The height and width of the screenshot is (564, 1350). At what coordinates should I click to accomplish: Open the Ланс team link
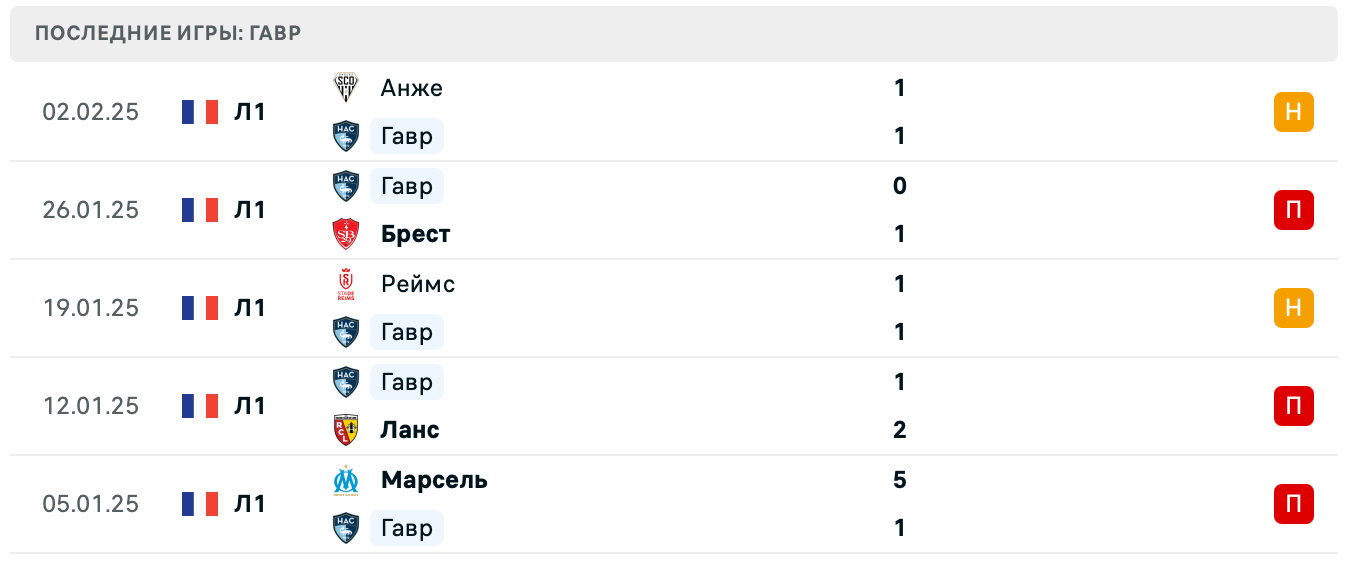pos(410,430)
